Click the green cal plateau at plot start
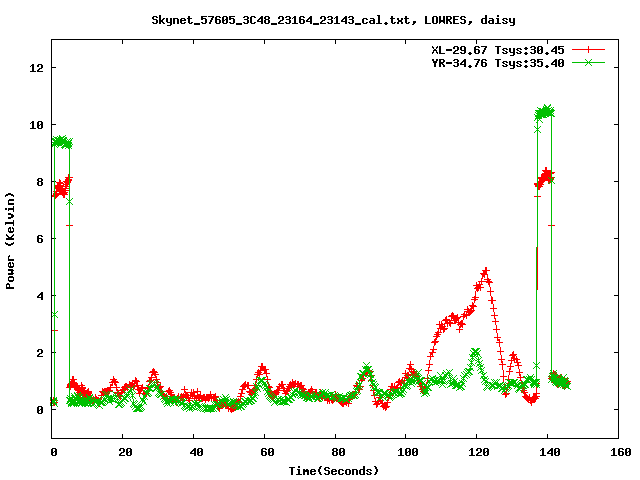 (62, 142)
